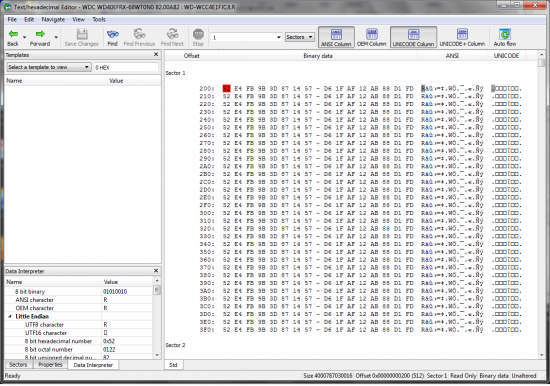The image size is (550, 386).
Task: Select the 'OEM character' row
Action: pyautogui.click(x=79, y=308)
